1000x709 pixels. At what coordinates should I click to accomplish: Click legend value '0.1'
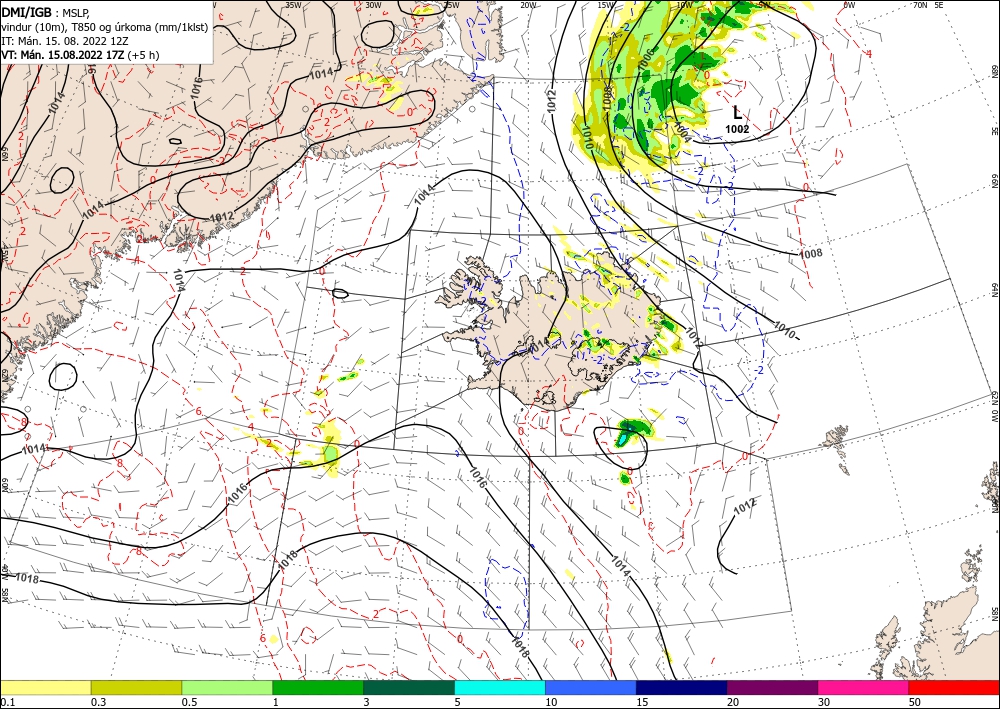coord(7,702)
